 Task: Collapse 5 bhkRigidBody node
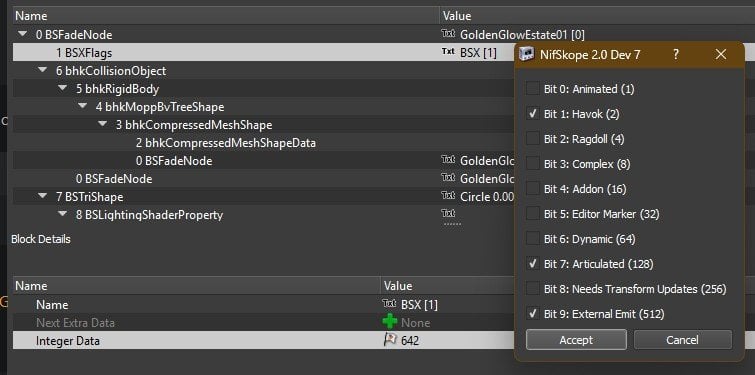[63, 89]
